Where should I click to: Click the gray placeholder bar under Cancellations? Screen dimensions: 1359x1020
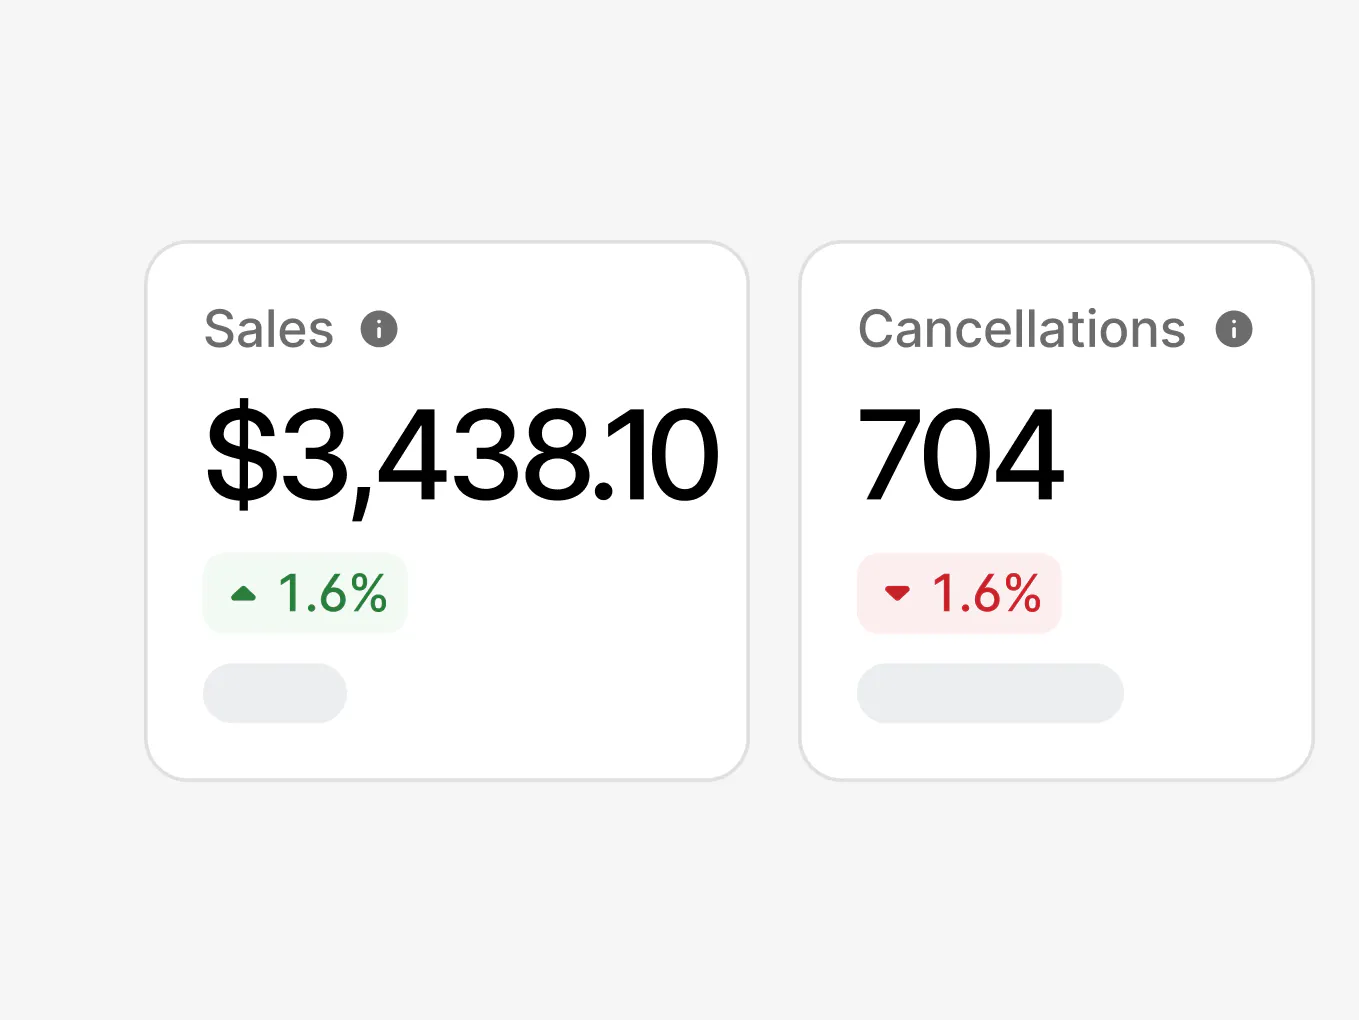(990, 693)
